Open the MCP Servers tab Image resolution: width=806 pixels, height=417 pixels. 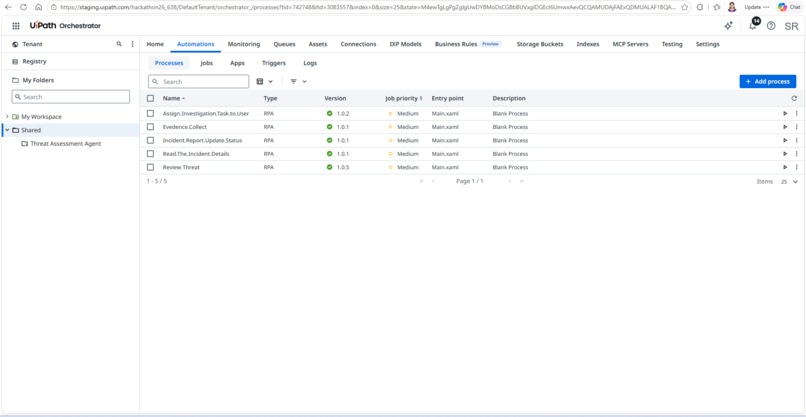click(x=630, y=44)
